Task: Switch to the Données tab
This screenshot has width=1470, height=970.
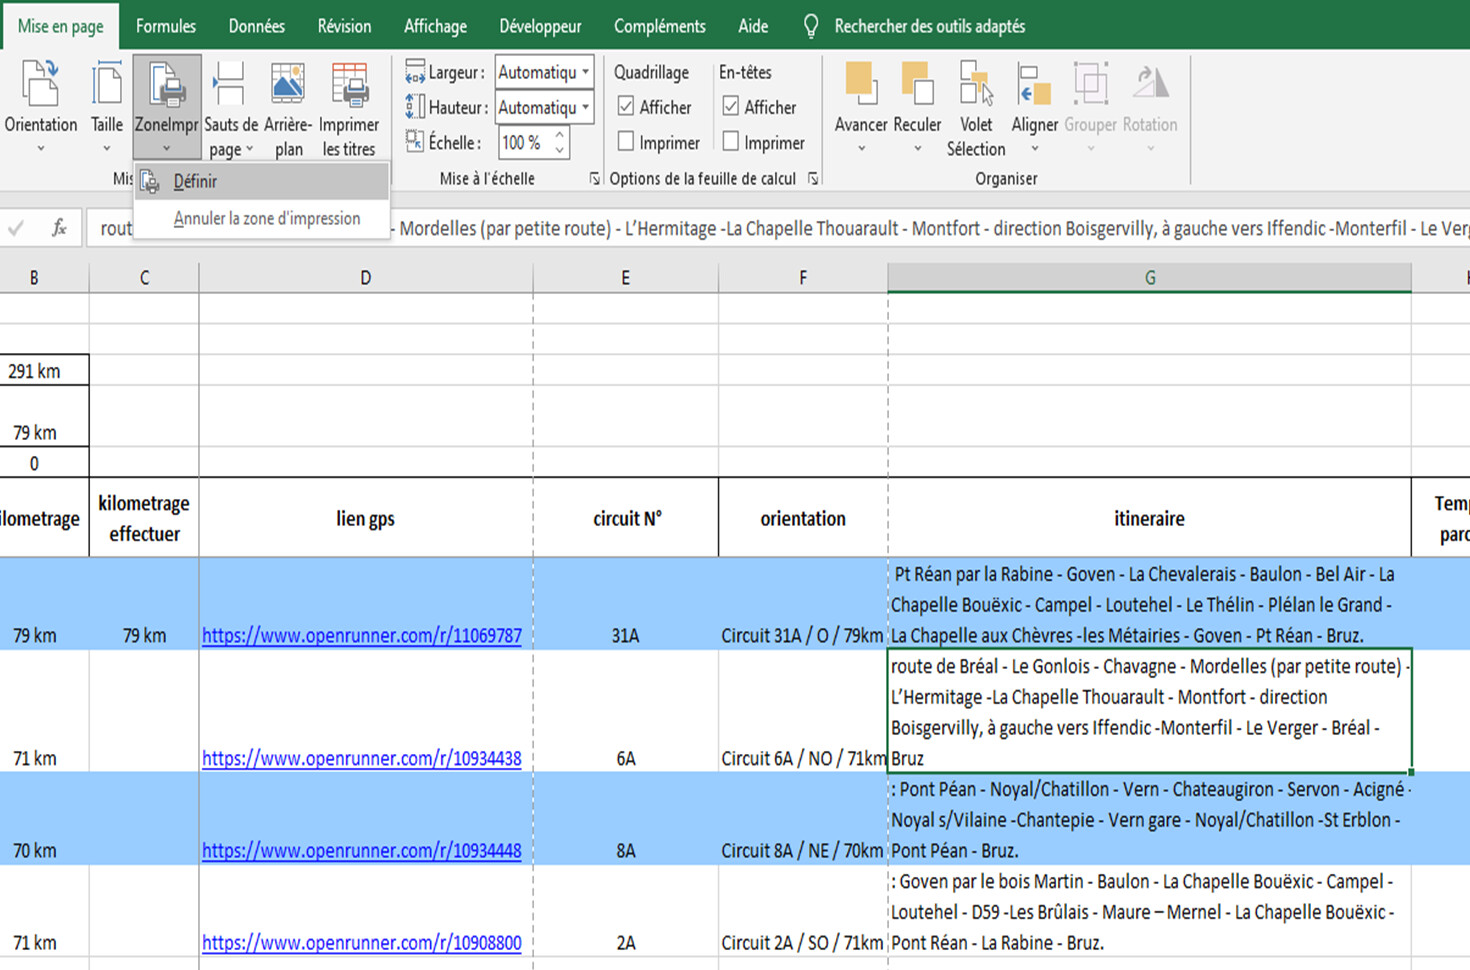Action: [x=257, y=26]
